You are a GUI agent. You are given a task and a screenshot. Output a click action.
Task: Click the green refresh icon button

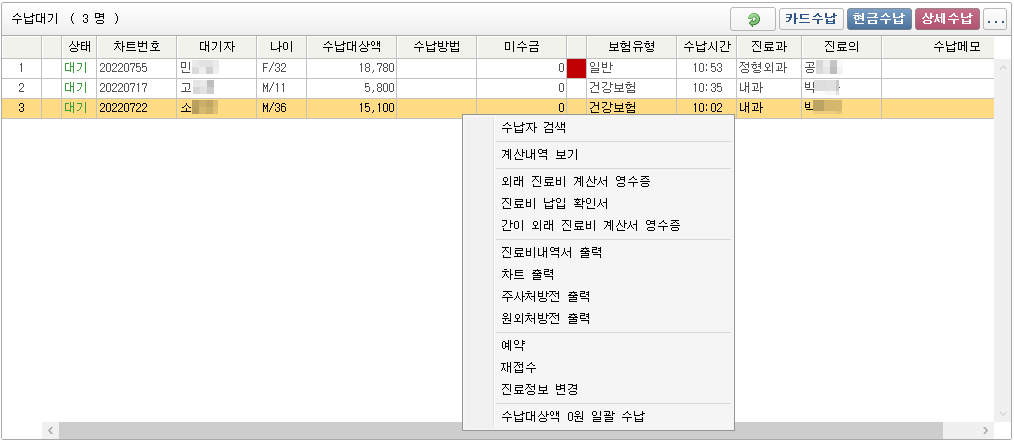(x=753, y=19)
